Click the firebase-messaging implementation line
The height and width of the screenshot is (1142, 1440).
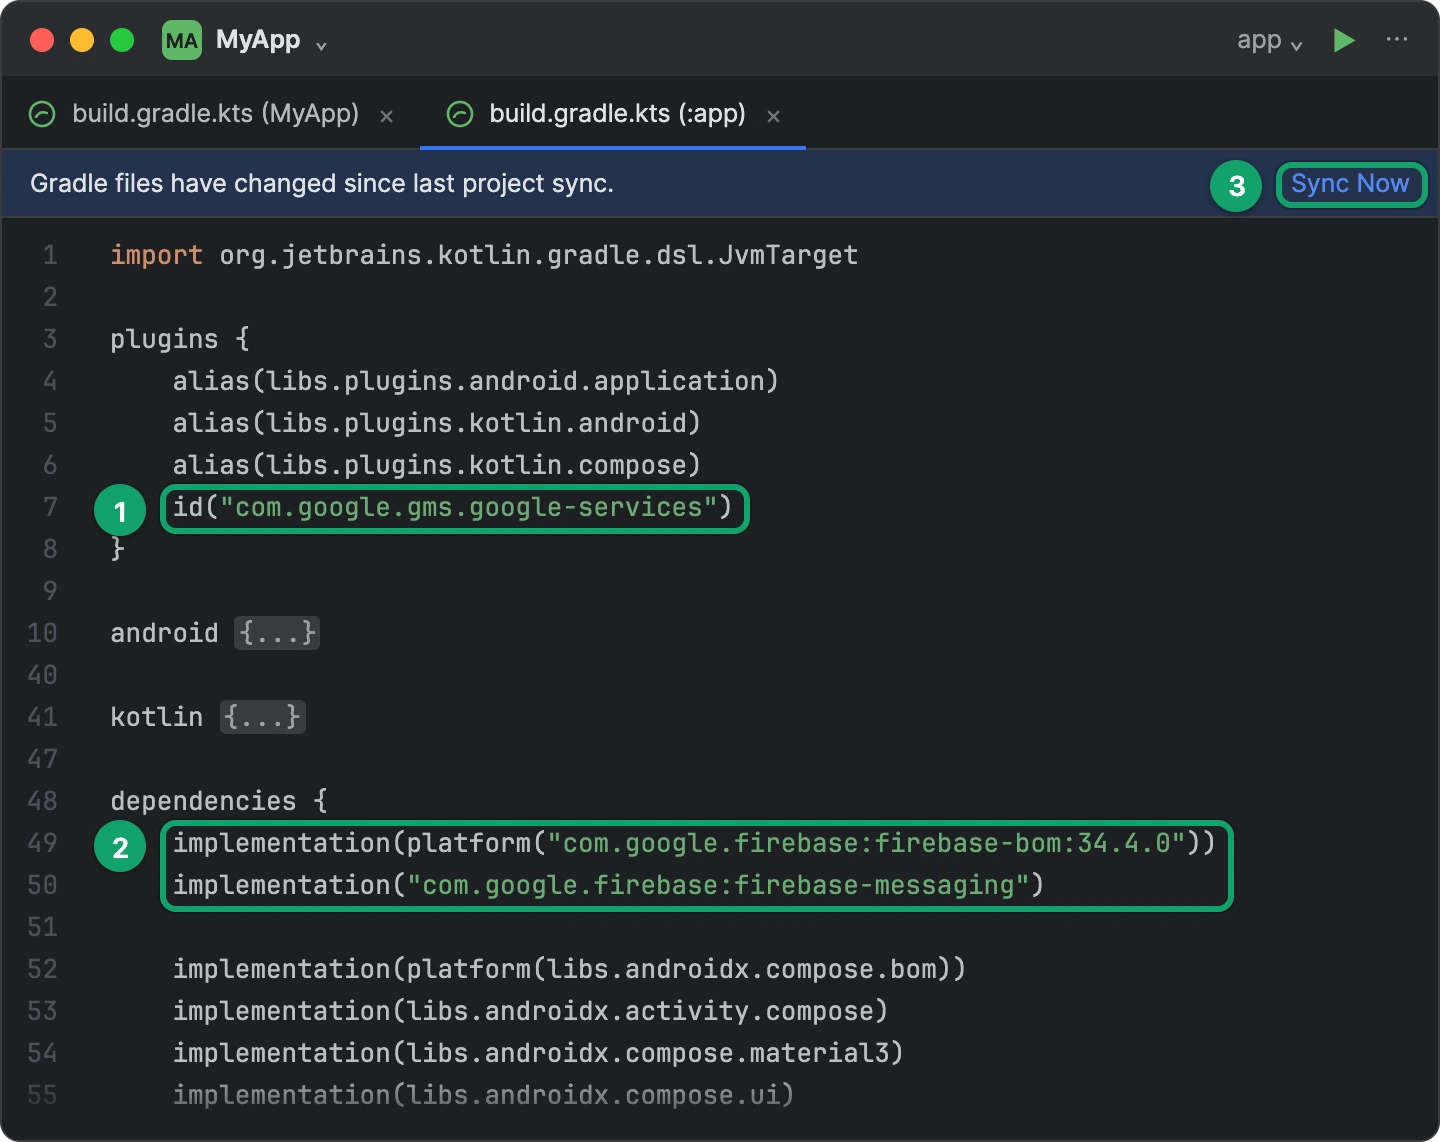click(x=608, y=885)
